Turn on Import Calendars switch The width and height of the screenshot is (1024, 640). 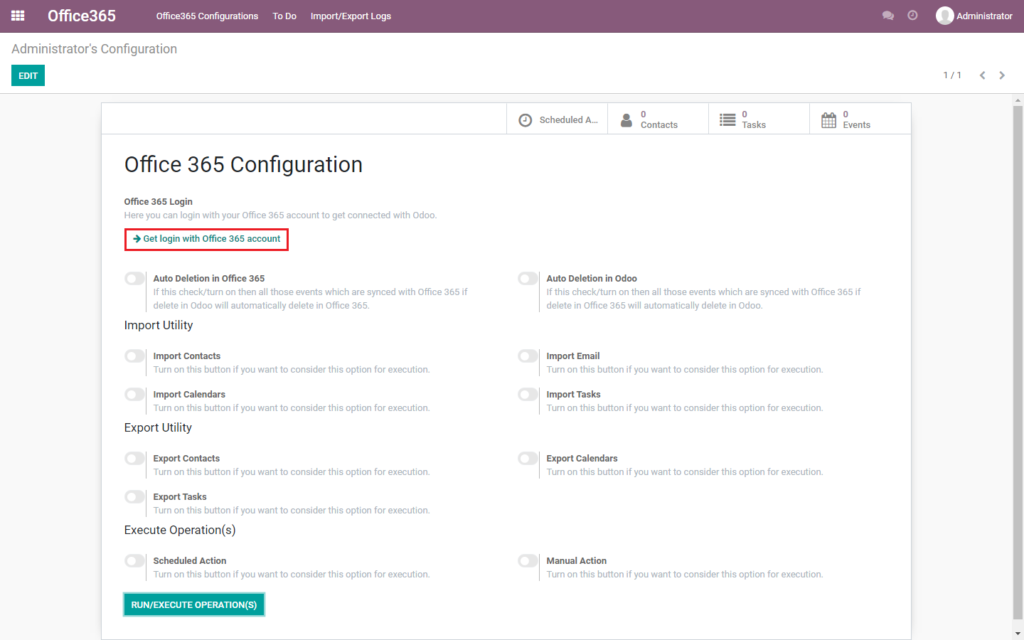[x=135, y=394]
